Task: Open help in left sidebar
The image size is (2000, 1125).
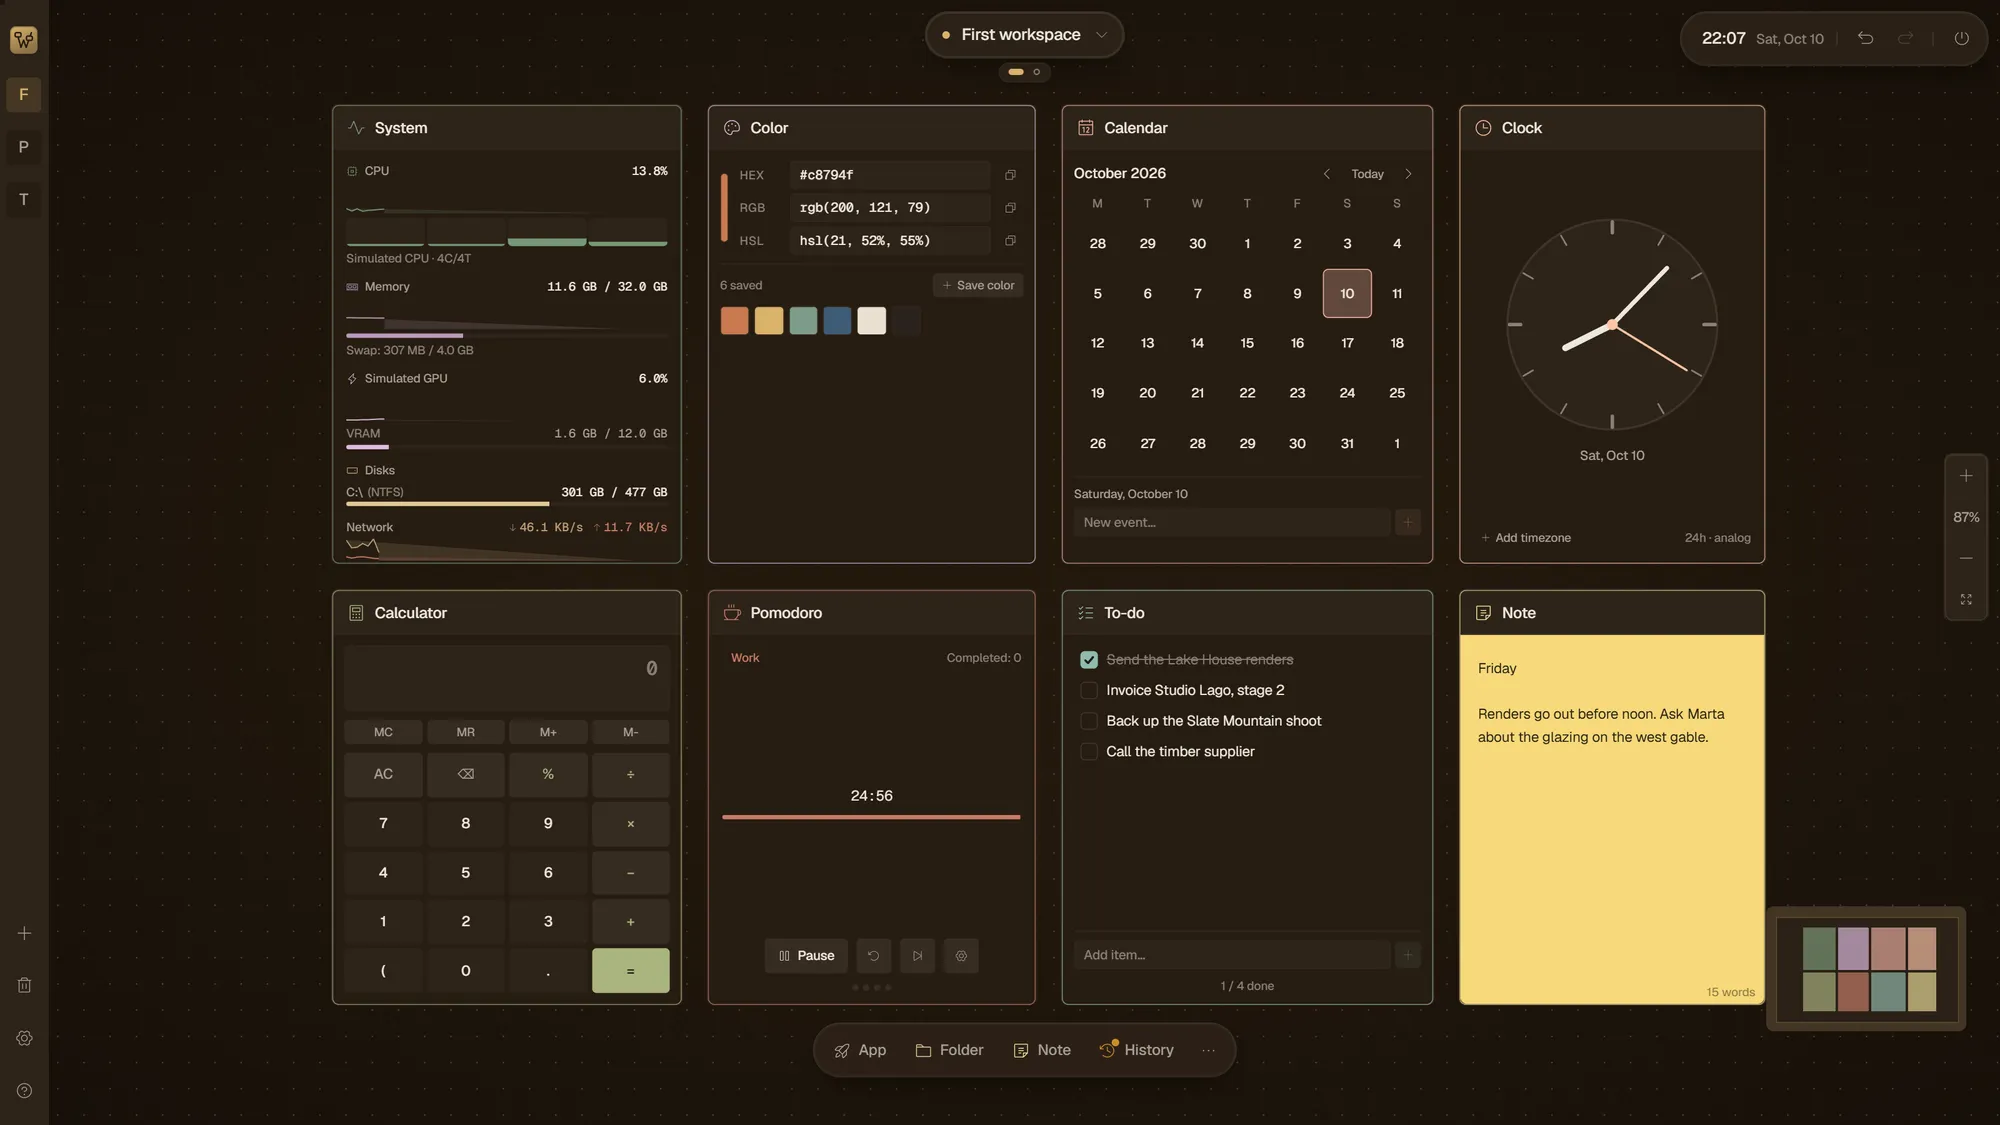Action: pos(24,1091)
